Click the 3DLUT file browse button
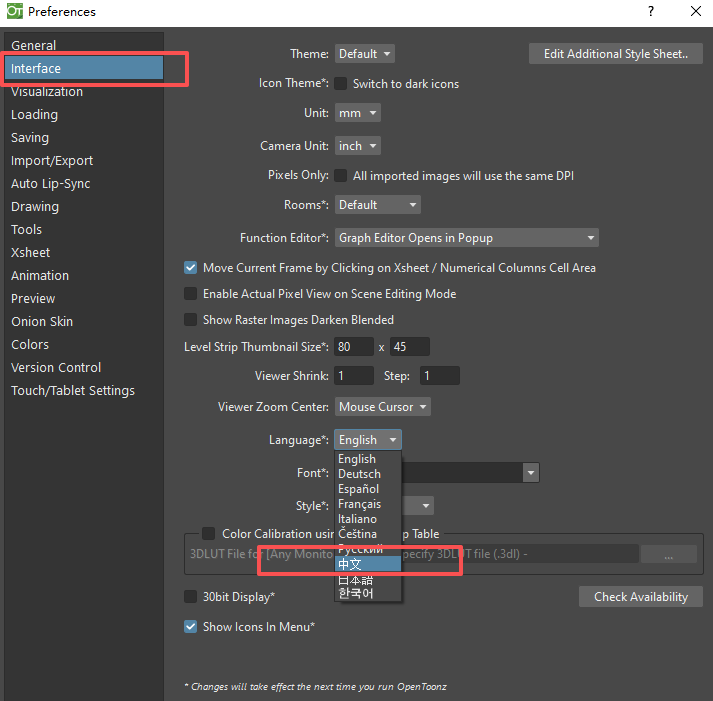This screenshot has width=713, height=701. click(x=668, y=554)
